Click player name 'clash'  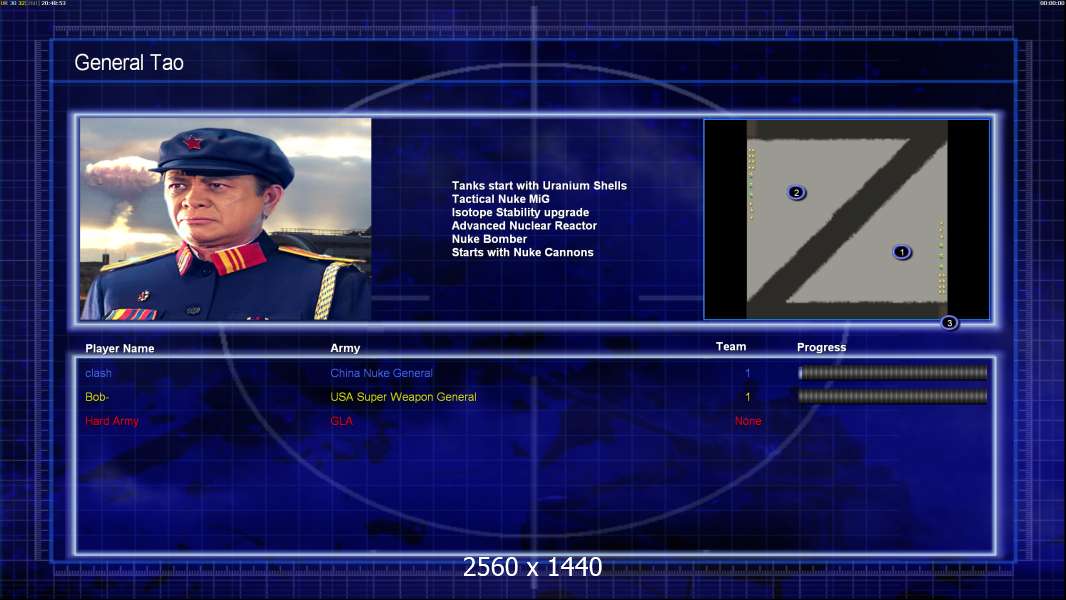click(x=99, y=373)
